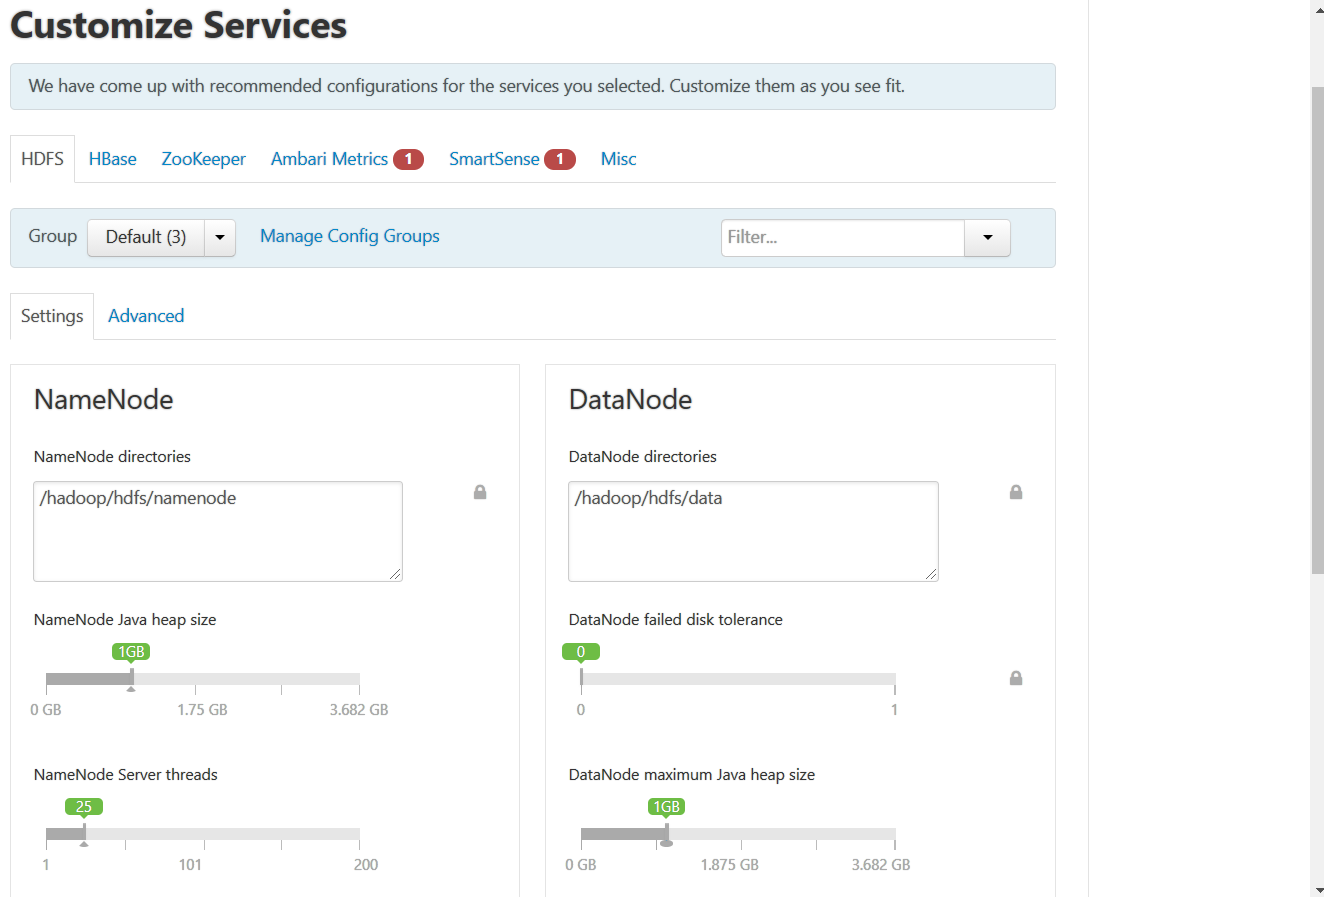Open the HDFS service tab
The width and height of the screenshot is (1324, 897).
coord(42,159)
